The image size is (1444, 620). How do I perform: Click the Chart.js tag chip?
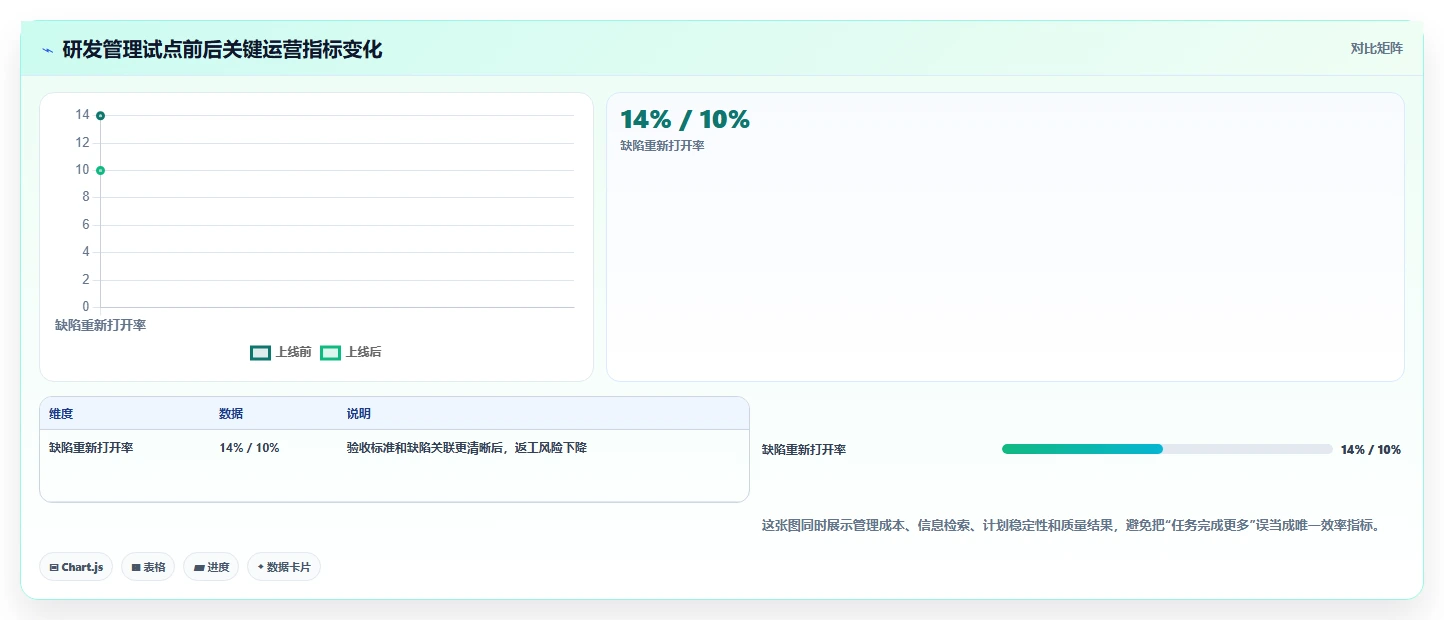77,567
